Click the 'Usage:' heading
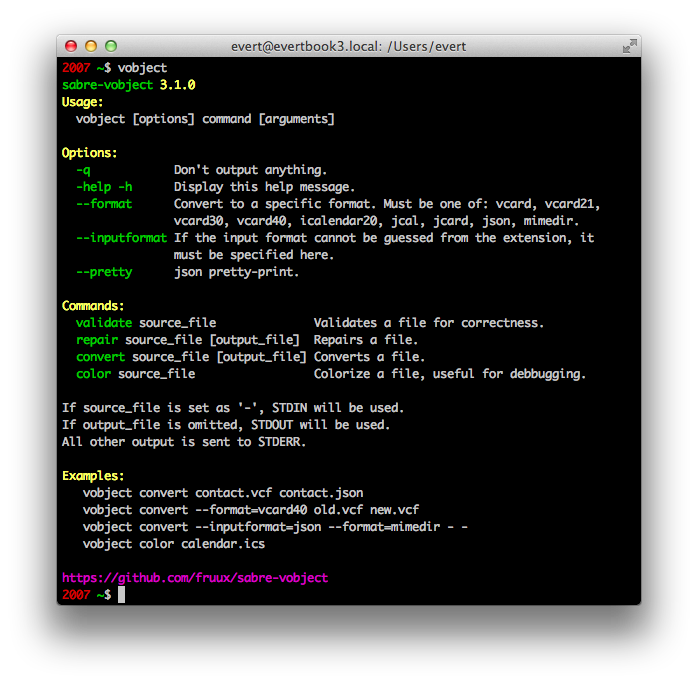698x684 pixels. click(x=82, y=102)
